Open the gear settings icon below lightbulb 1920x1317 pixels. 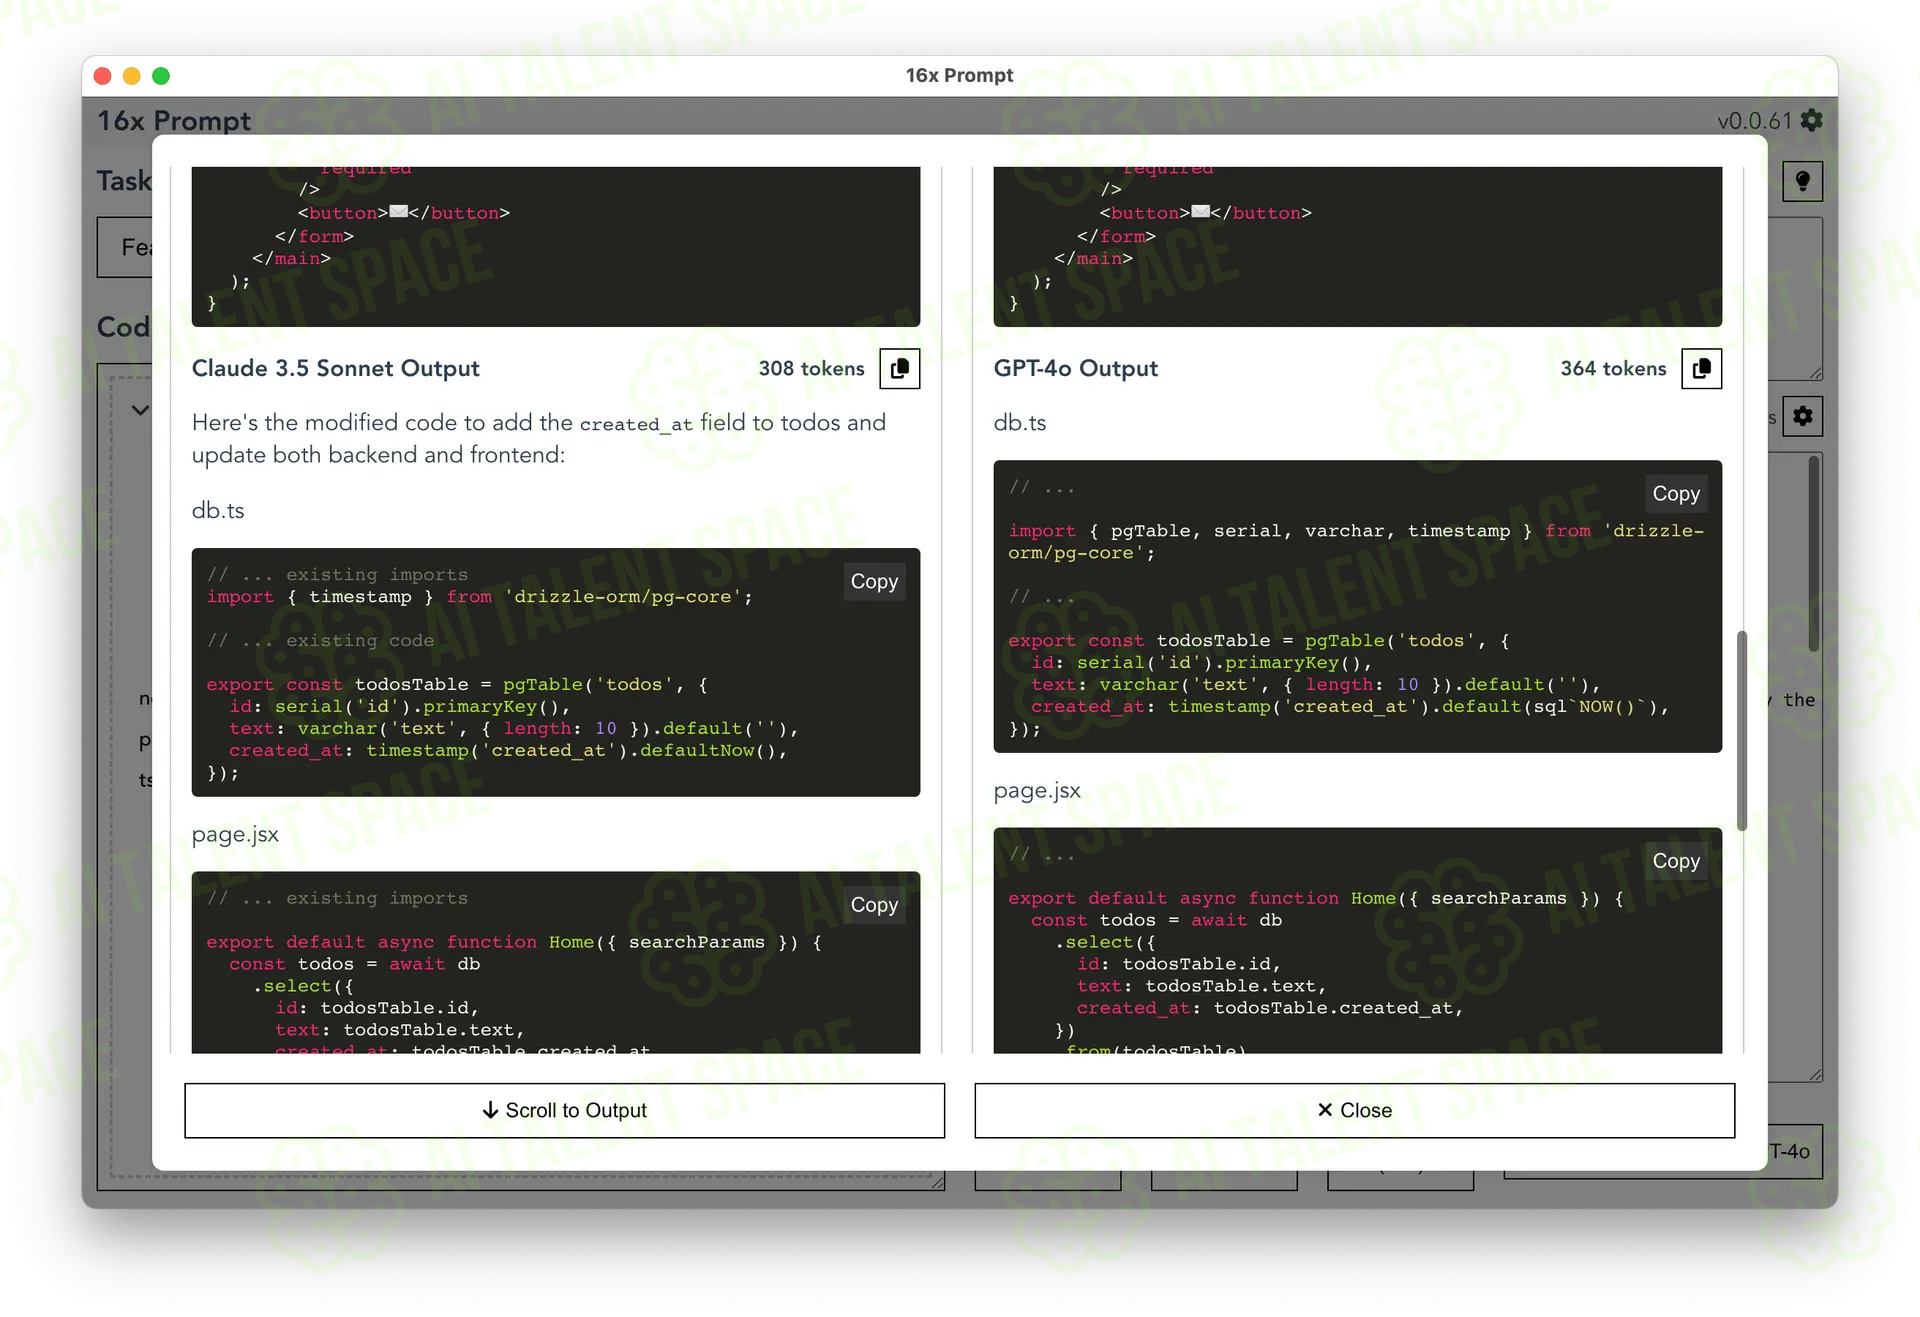tap(1802, 416)
